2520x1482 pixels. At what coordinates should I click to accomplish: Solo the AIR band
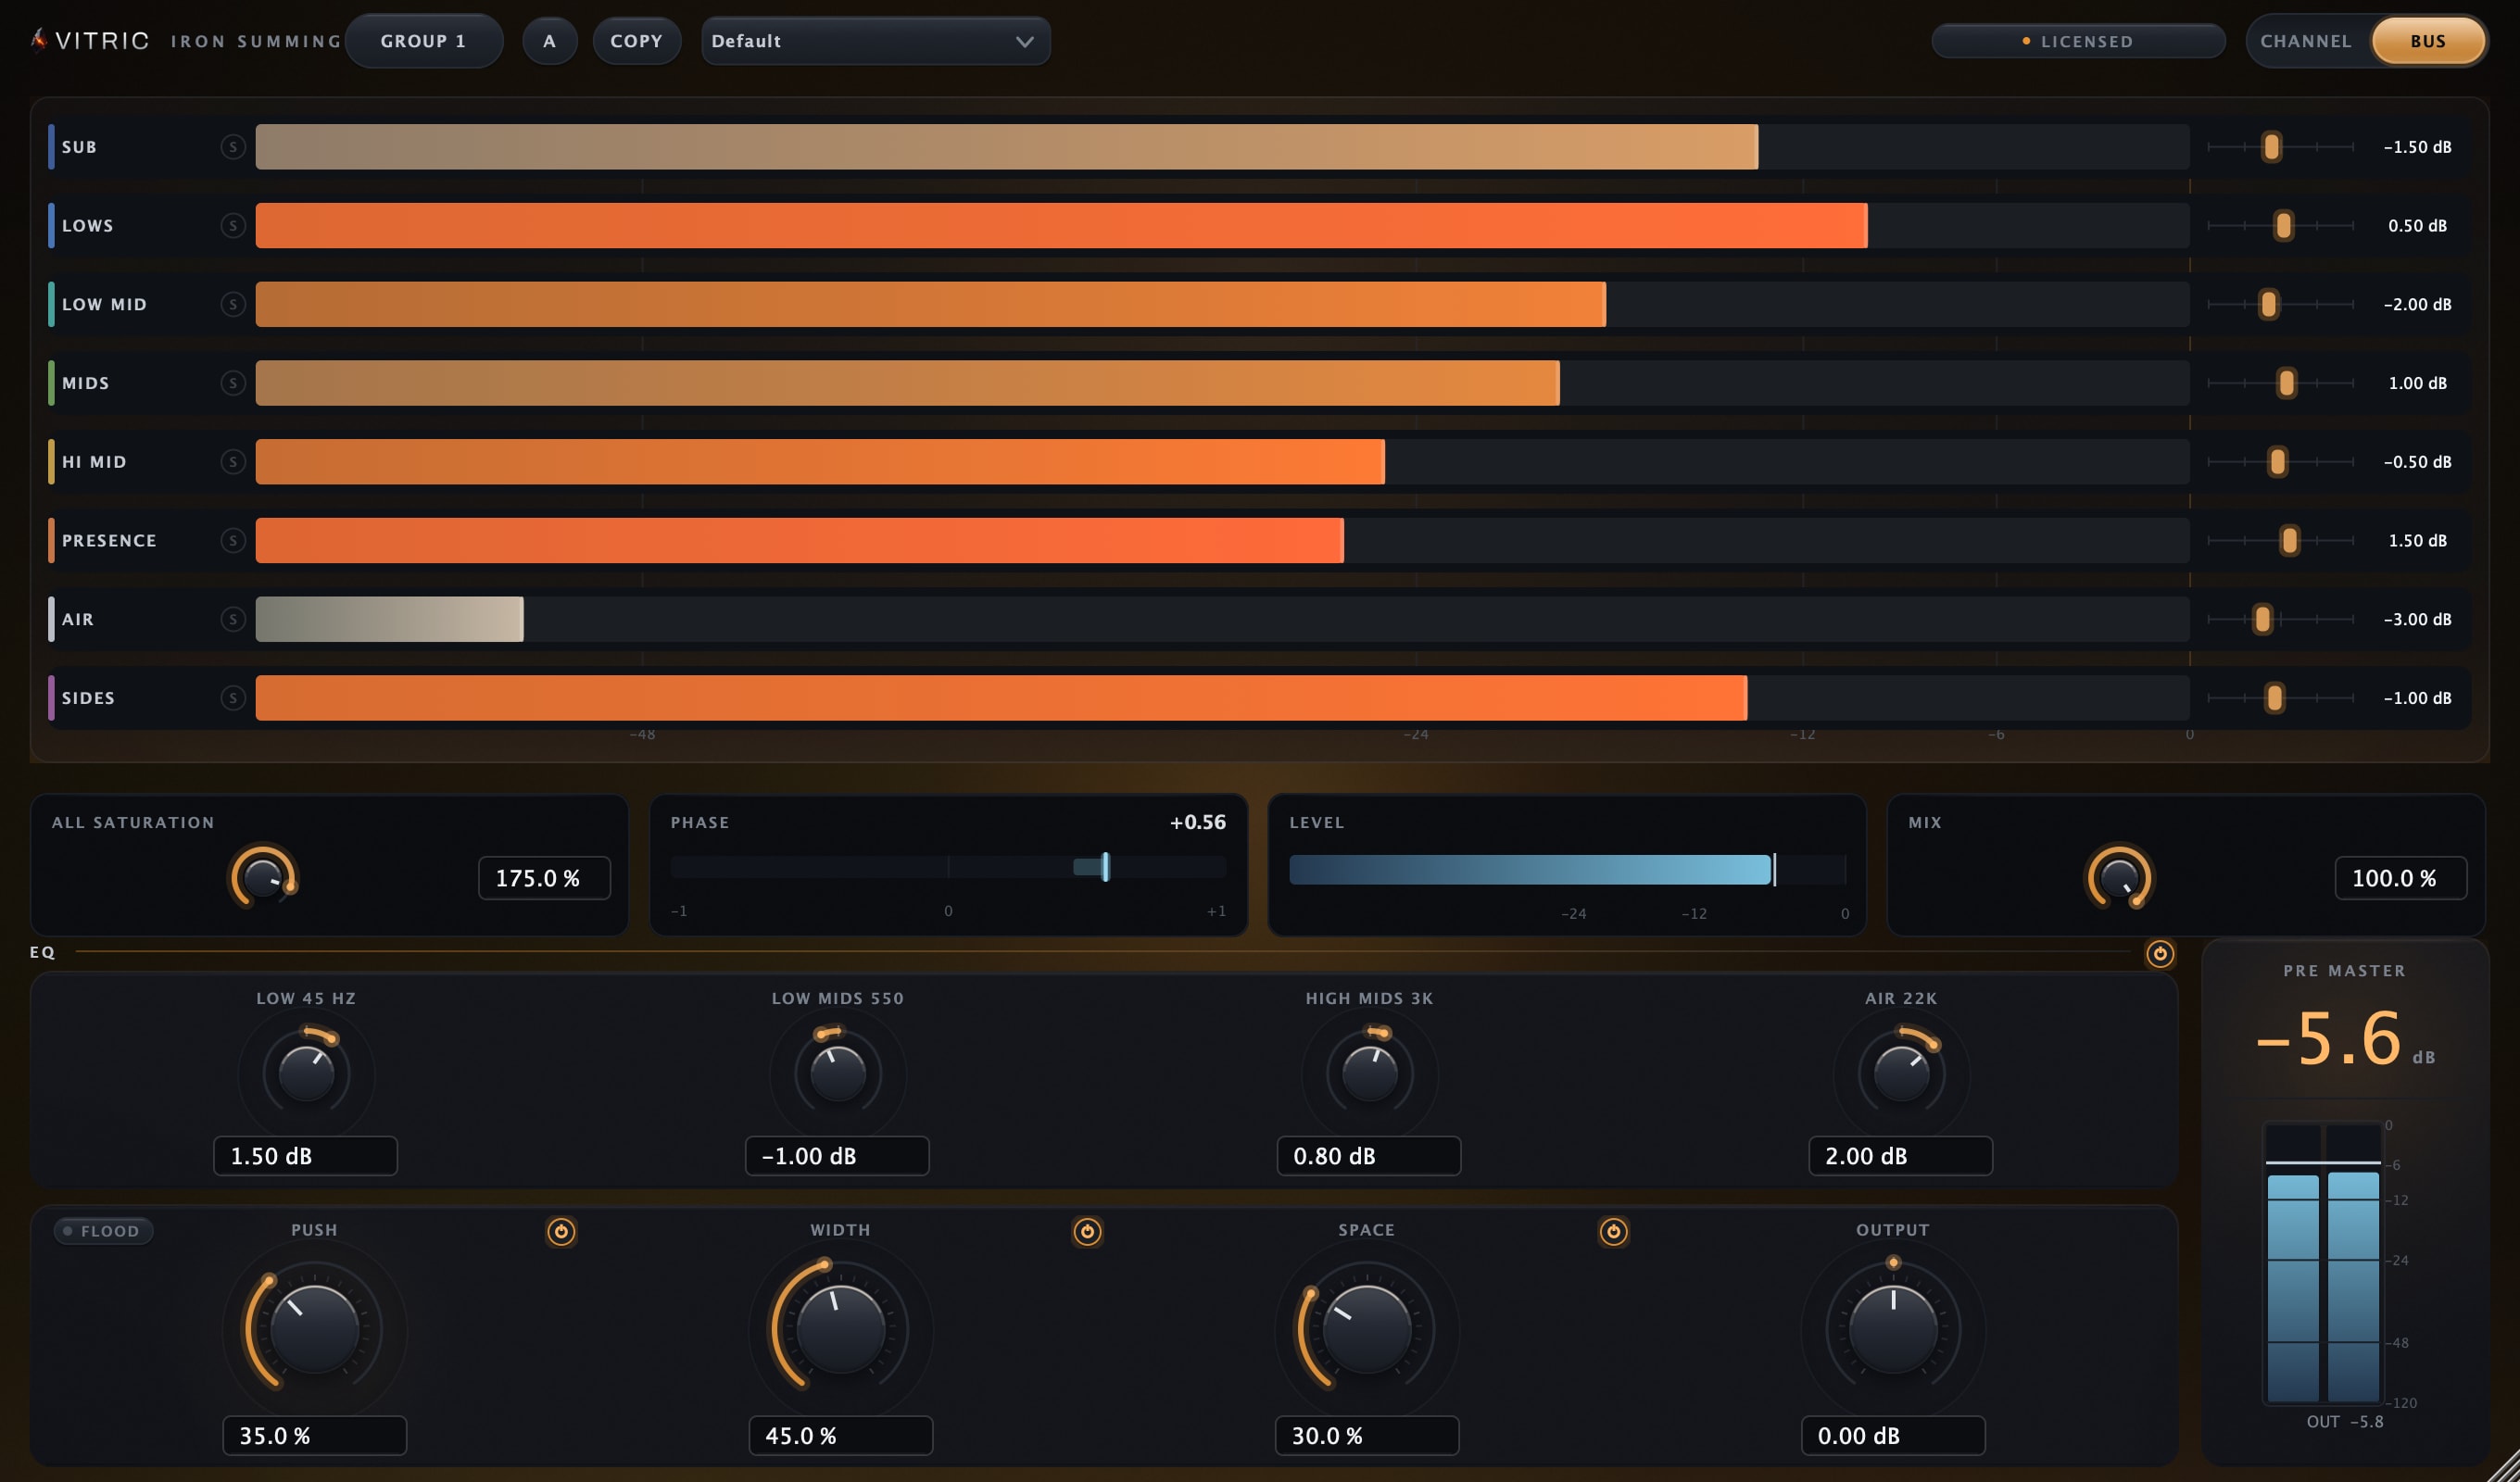233,619
